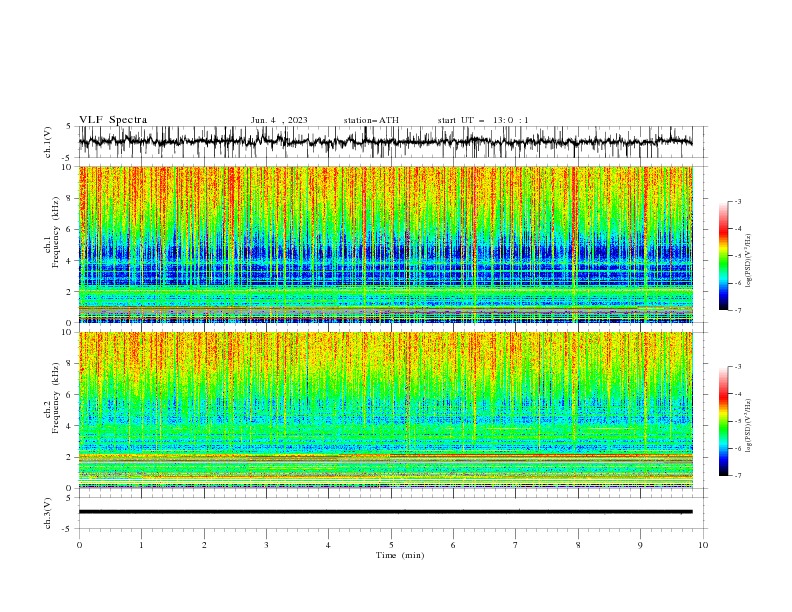This screenshot has height=612, width=792.
Task: Click the time axis tick label "8"
Action: click(x=578, y=545)
